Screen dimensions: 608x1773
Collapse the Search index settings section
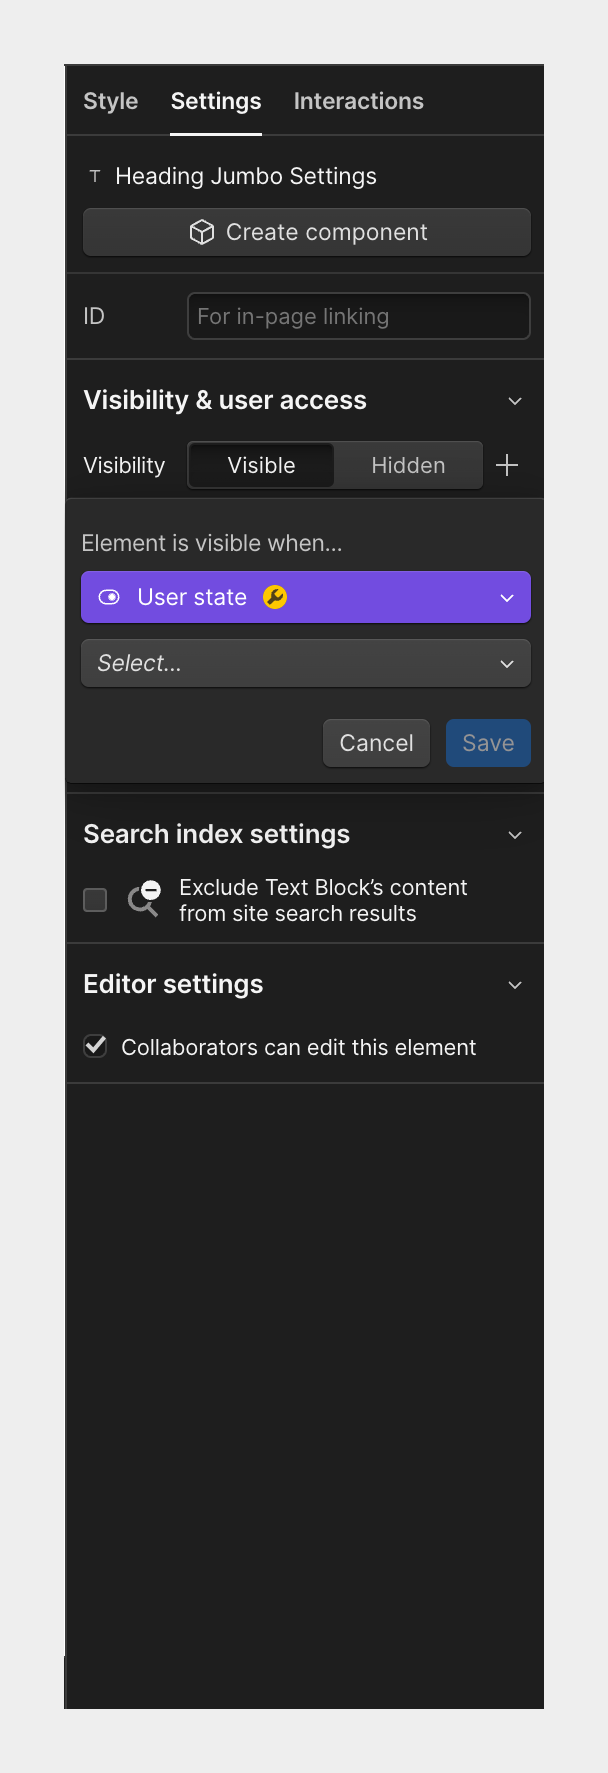(x=514, y=834)
